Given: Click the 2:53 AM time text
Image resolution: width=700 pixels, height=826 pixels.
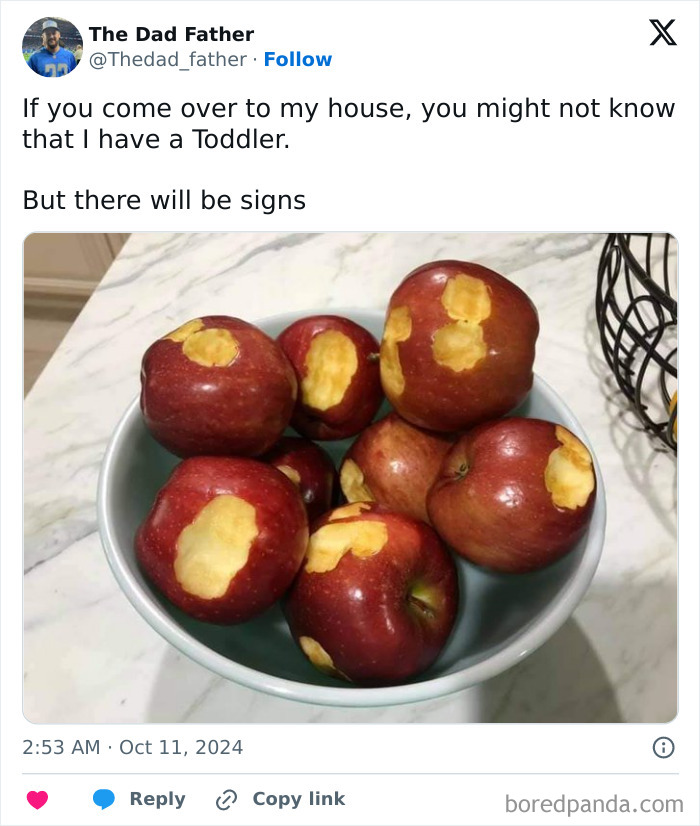Looking at the screenshot, I should point(61,748).
